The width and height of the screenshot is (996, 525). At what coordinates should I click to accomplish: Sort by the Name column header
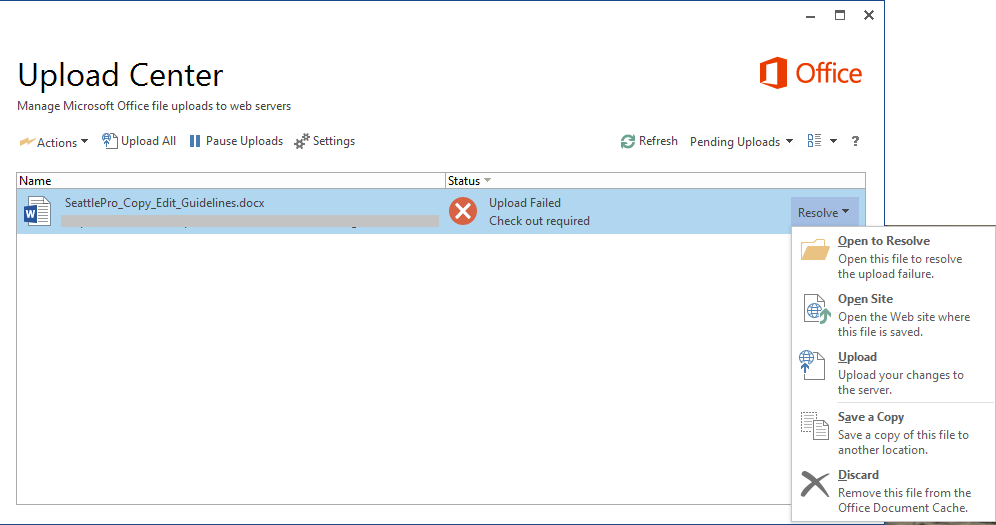pos(231,180)
